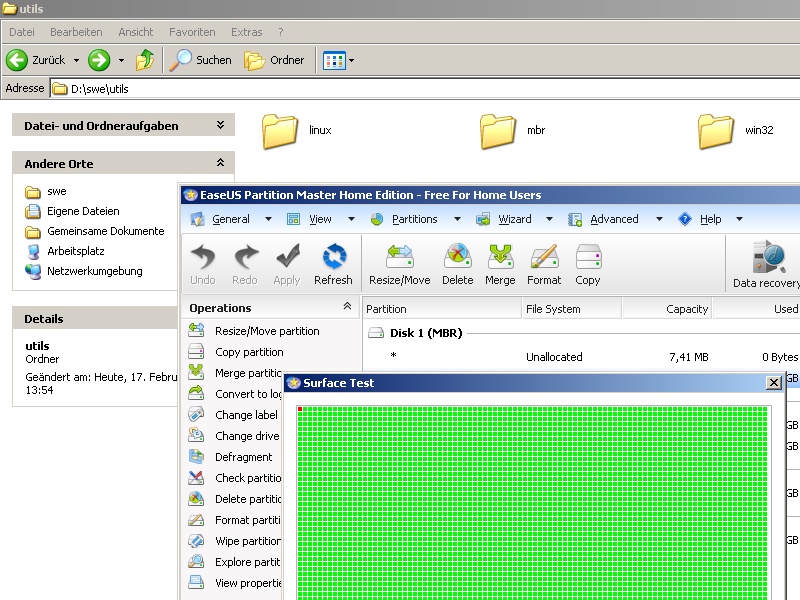
Task: Open the General menu dropdown arrow
Action: [x=268, y=219]
